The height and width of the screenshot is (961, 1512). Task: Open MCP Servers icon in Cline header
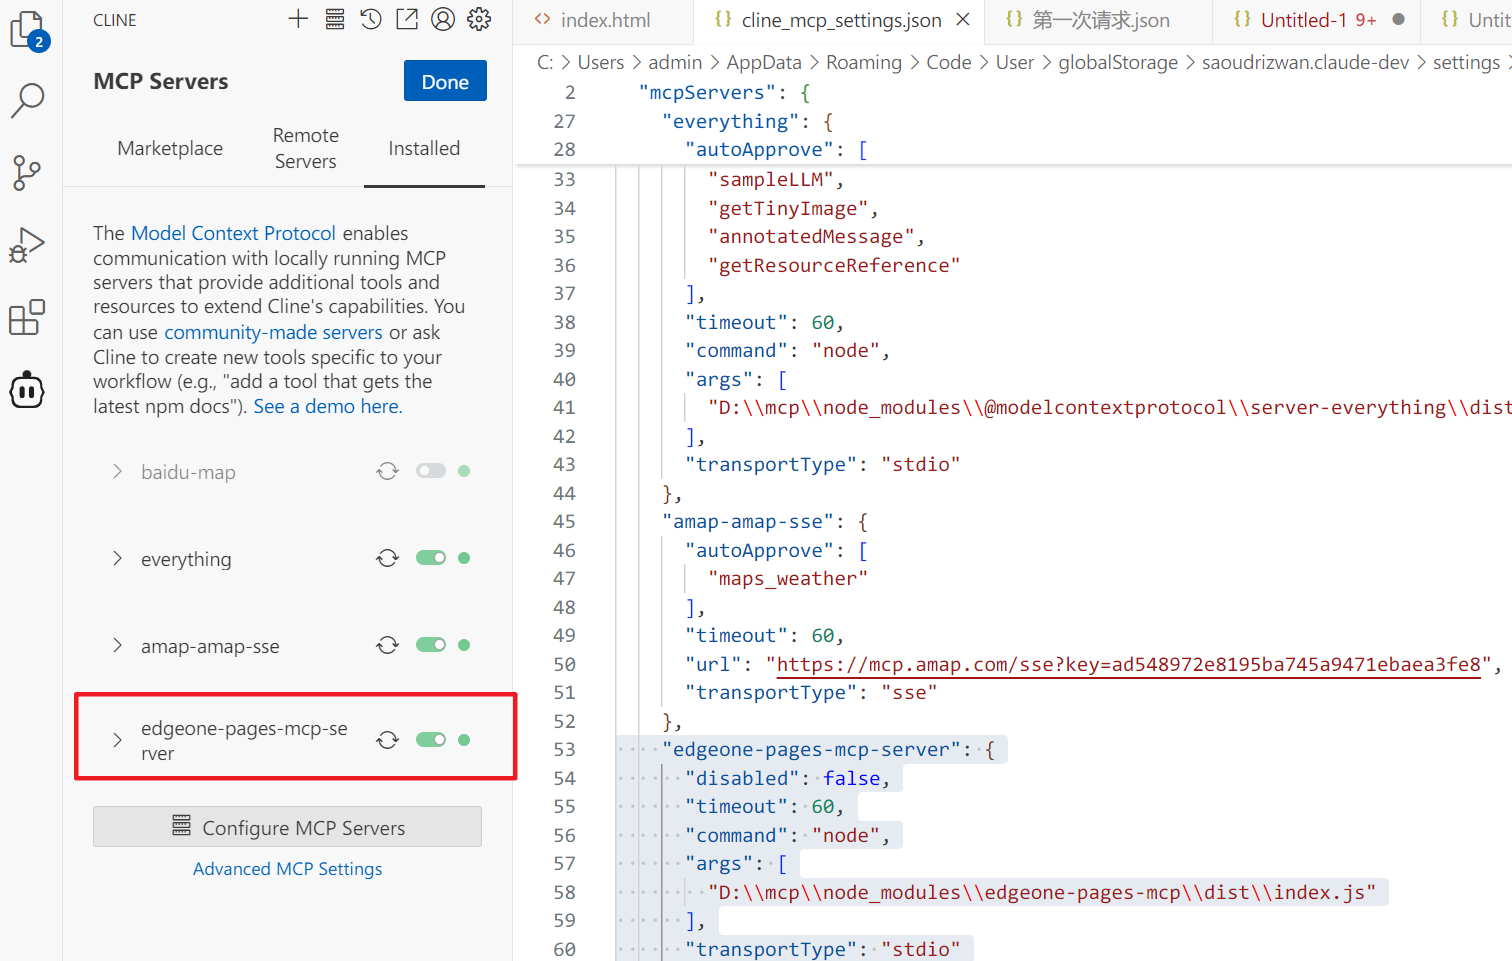[x=335, y=19]
